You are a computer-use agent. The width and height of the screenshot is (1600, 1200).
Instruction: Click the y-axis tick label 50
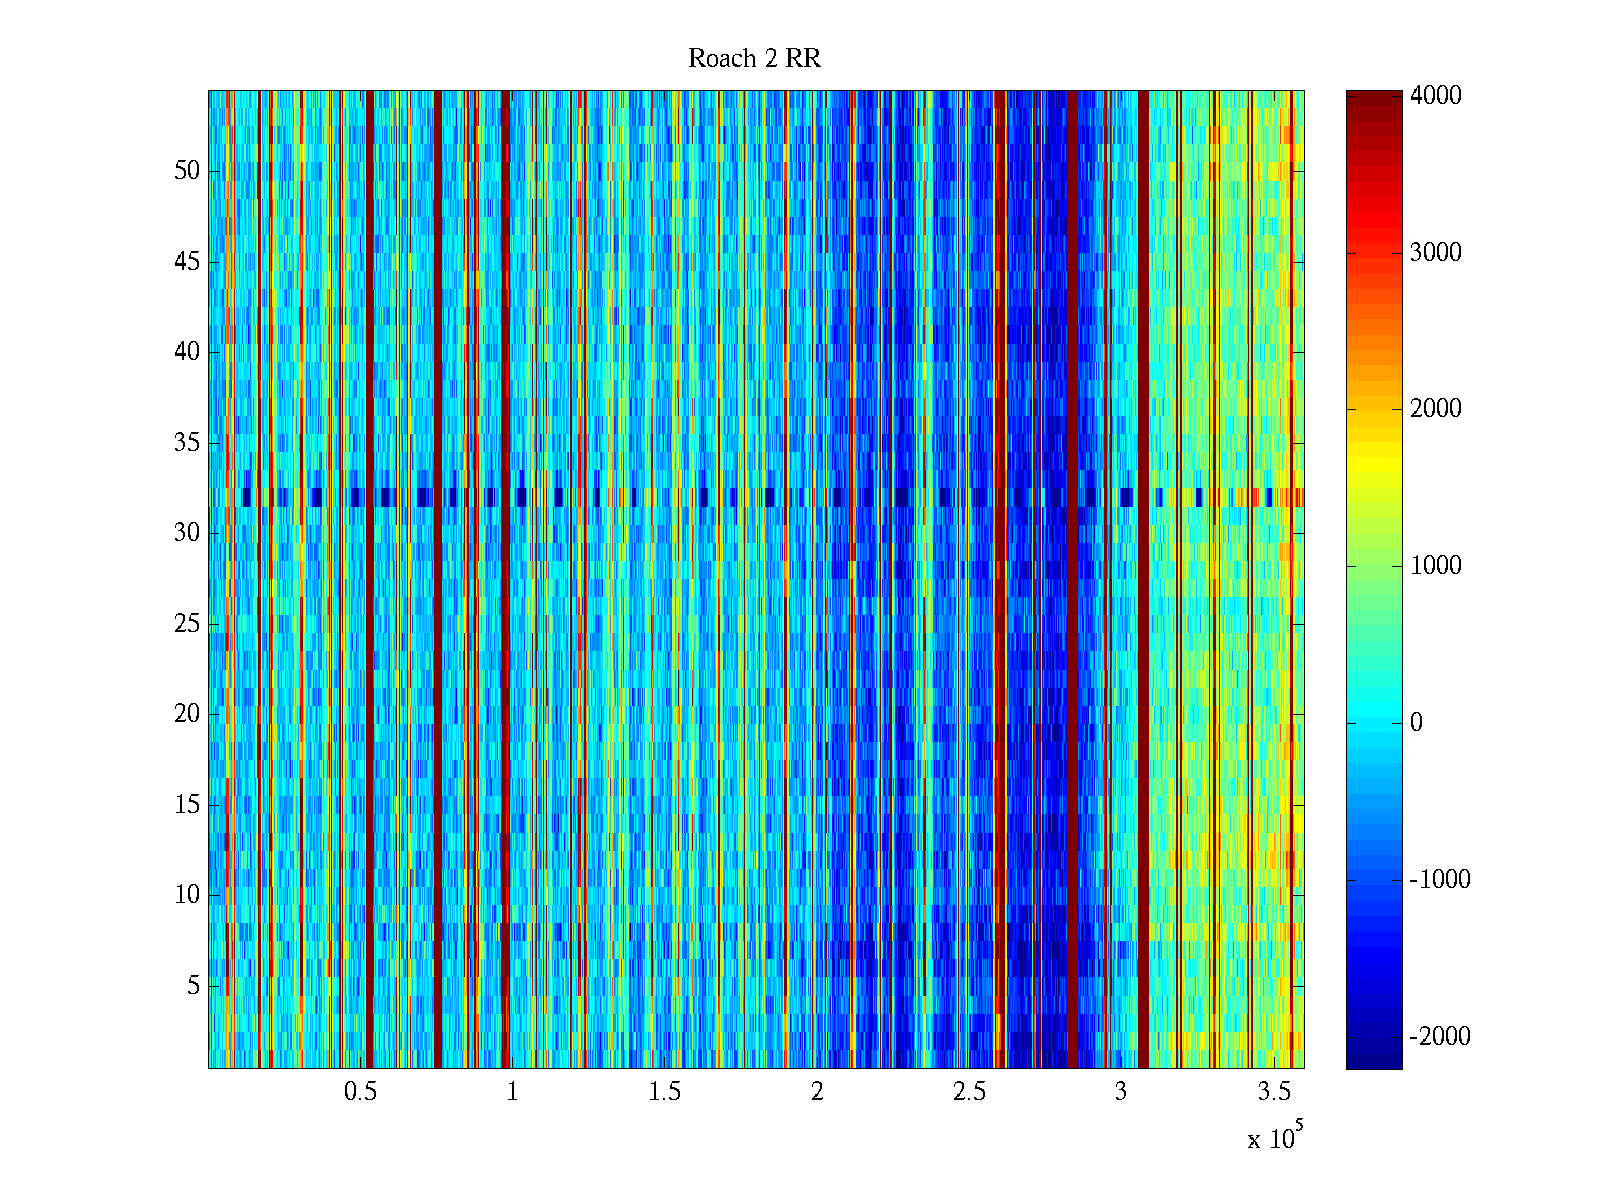tap(187, 171)
